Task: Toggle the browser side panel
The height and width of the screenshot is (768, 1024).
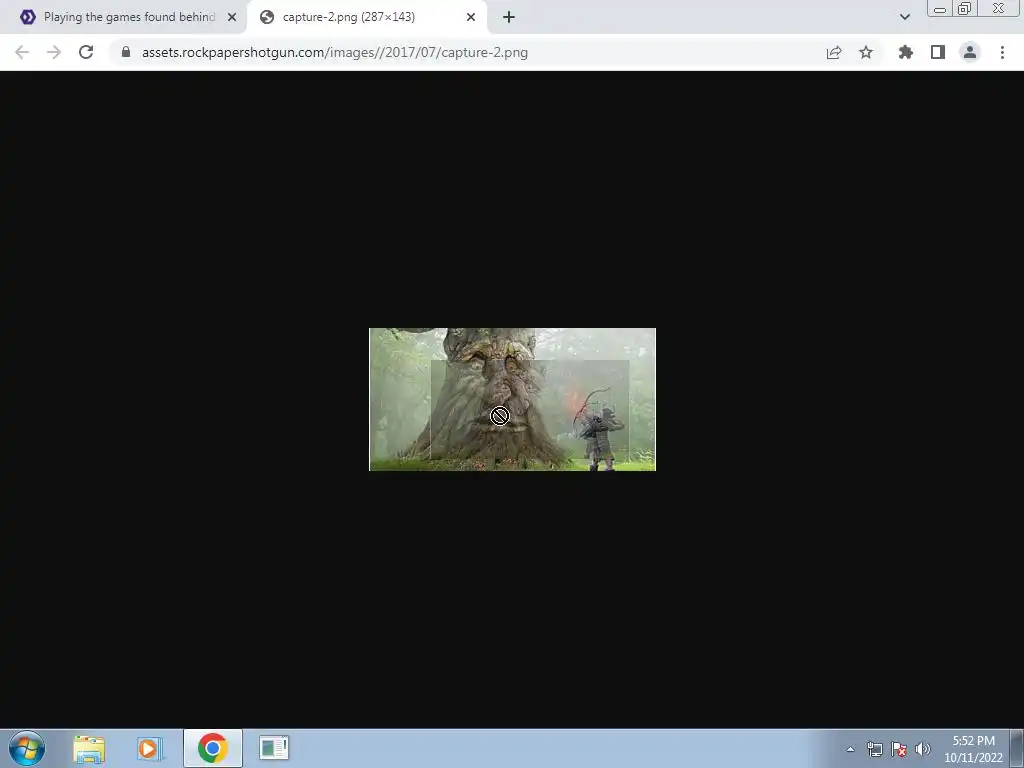Action: (938, 52)
